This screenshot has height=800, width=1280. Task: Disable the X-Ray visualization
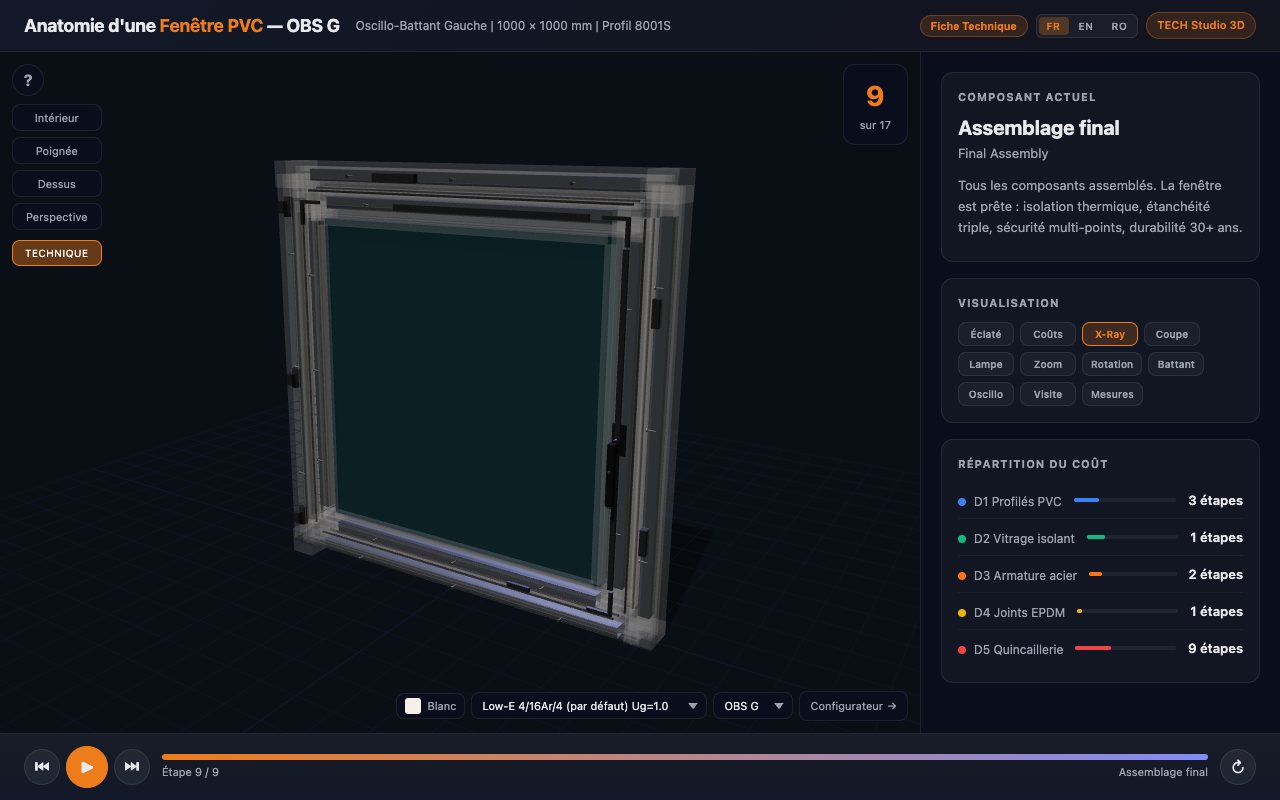pyautogui.click(x=1110, y=334)
